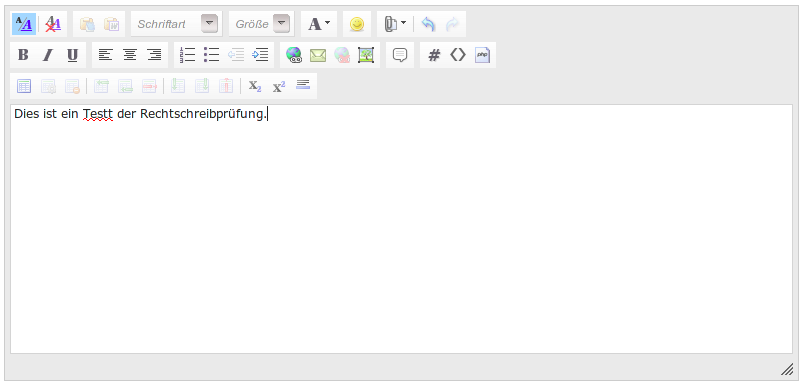Decrease the indent
803x386 pixels.
click(x=236, y=55)
